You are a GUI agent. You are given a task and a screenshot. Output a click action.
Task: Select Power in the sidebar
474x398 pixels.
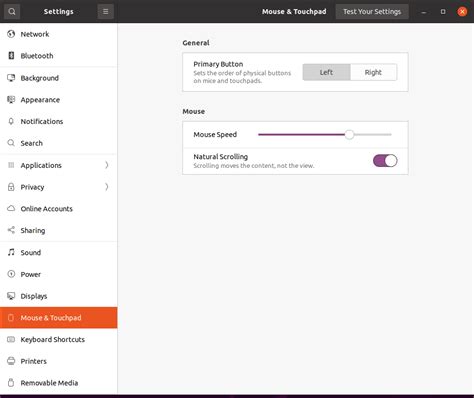click(x=59, y=274)
